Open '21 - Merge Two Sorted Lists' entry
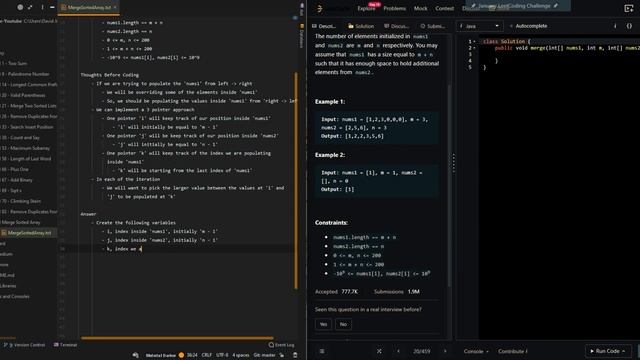This screenshot has height=360, width=640. pos(29,106)
